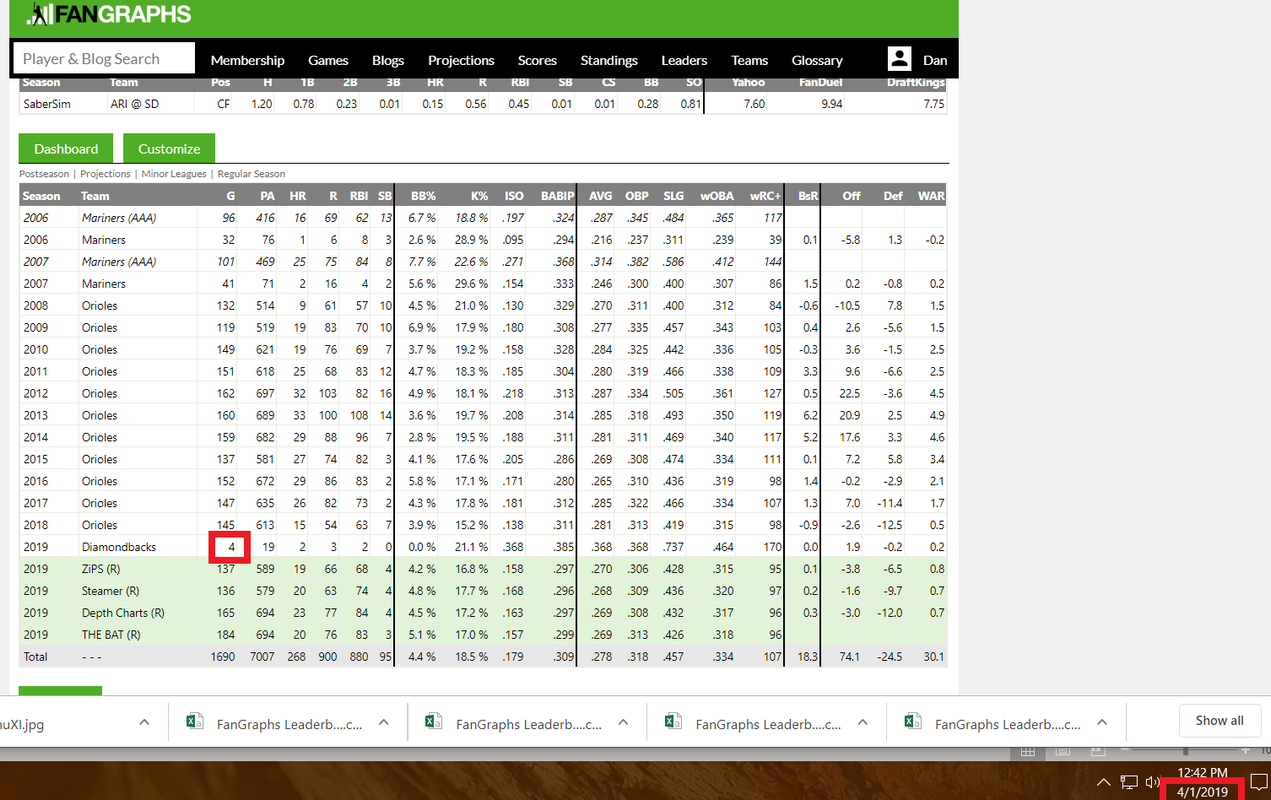Click the Yahoo column header
This screenshot has width=1271, height=800.
tap(749, 83)
